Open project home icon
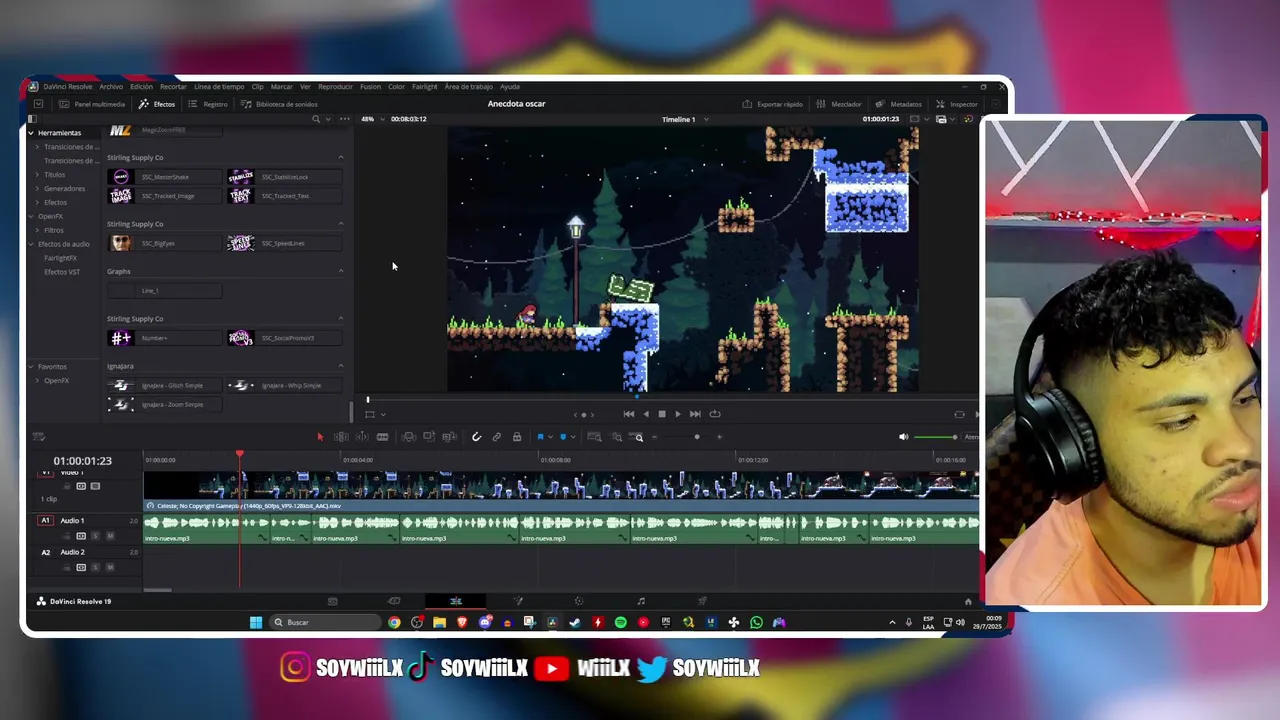Viewport: 1280px width, 720px height. (967, 601)
